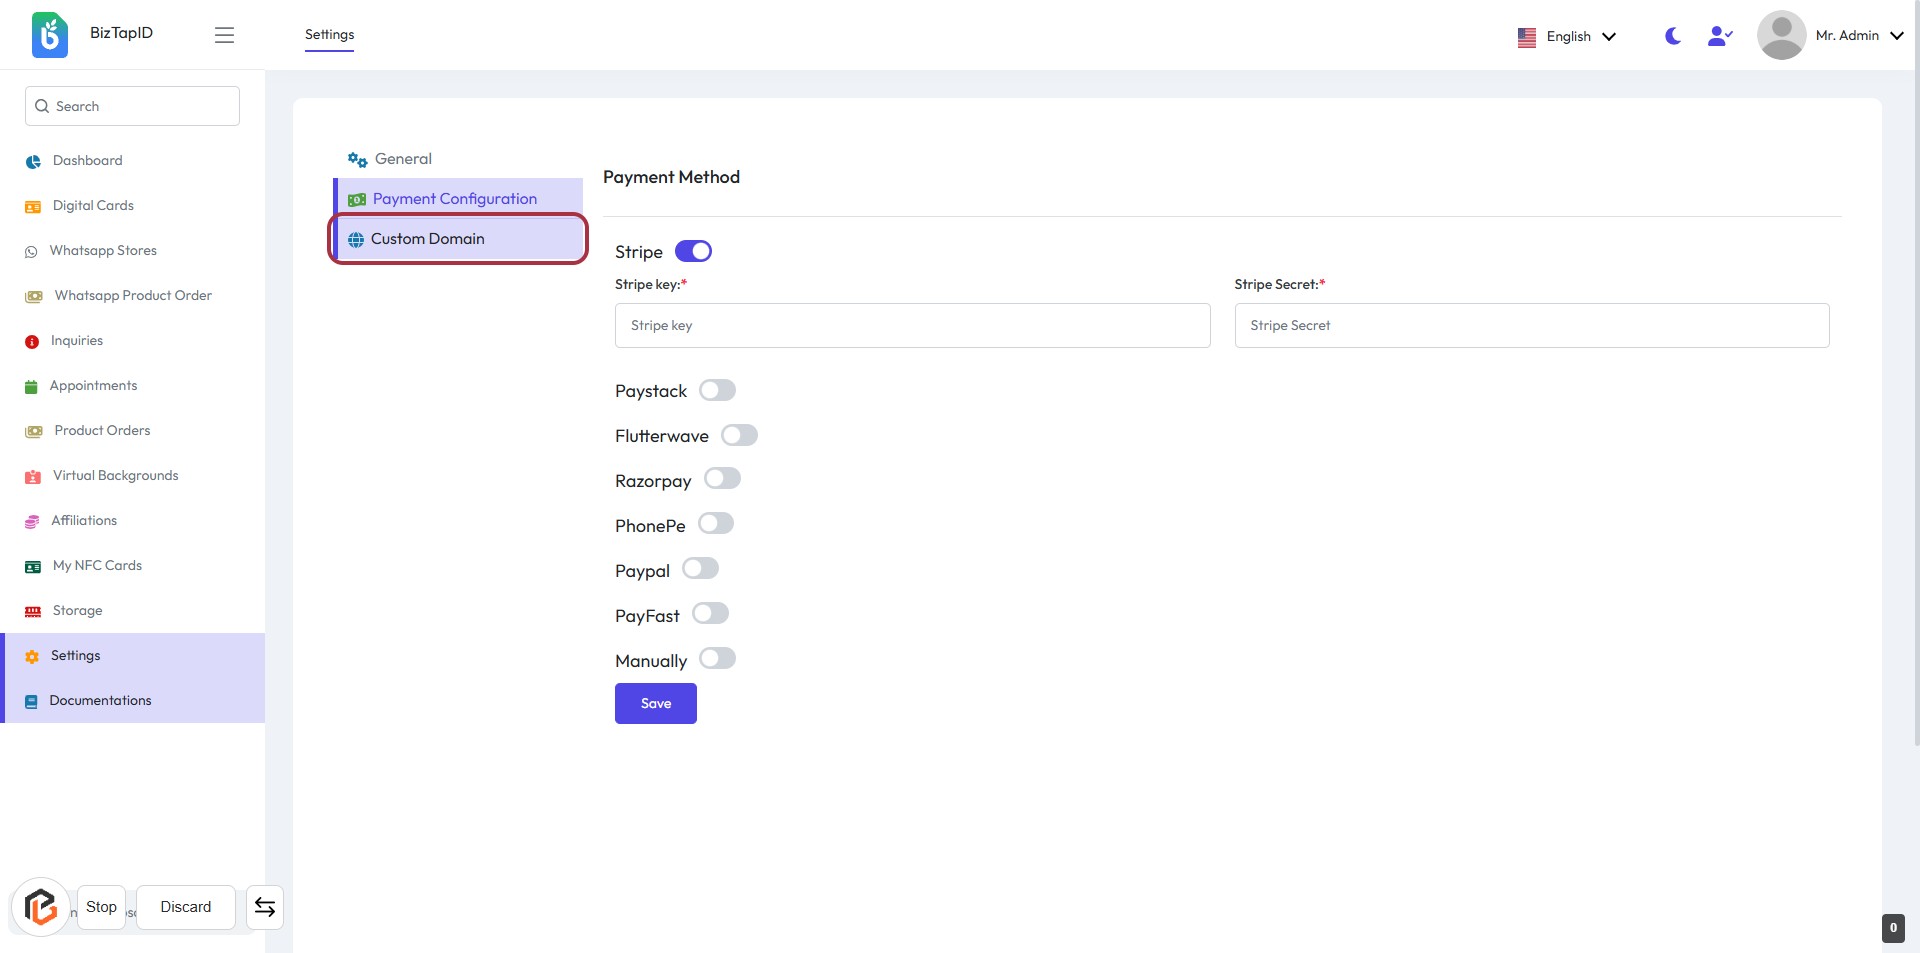Click the Stripe key input field
The image size is (1920, 953).
tap(912, 326)
